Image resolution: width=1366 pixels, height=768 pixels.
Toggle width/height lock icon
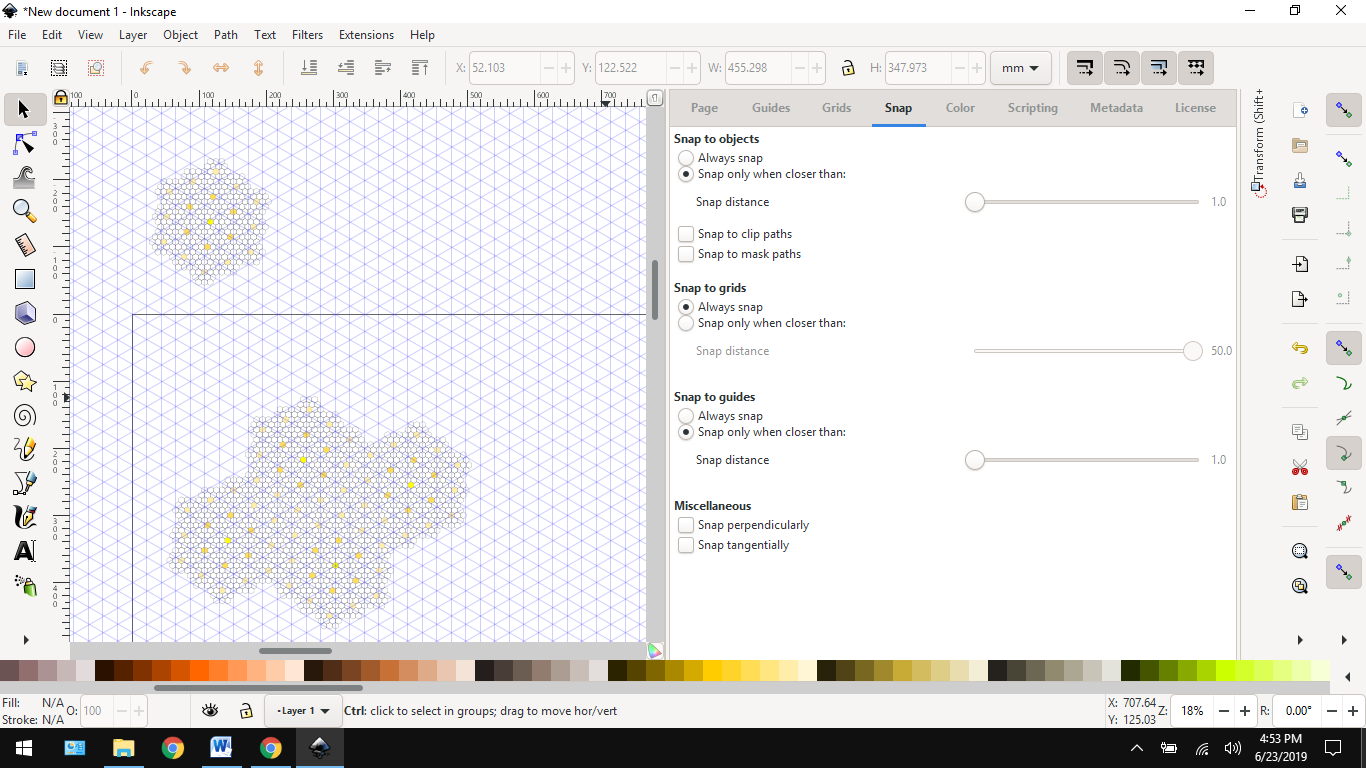pyautogui.click(x=848, y=68)
